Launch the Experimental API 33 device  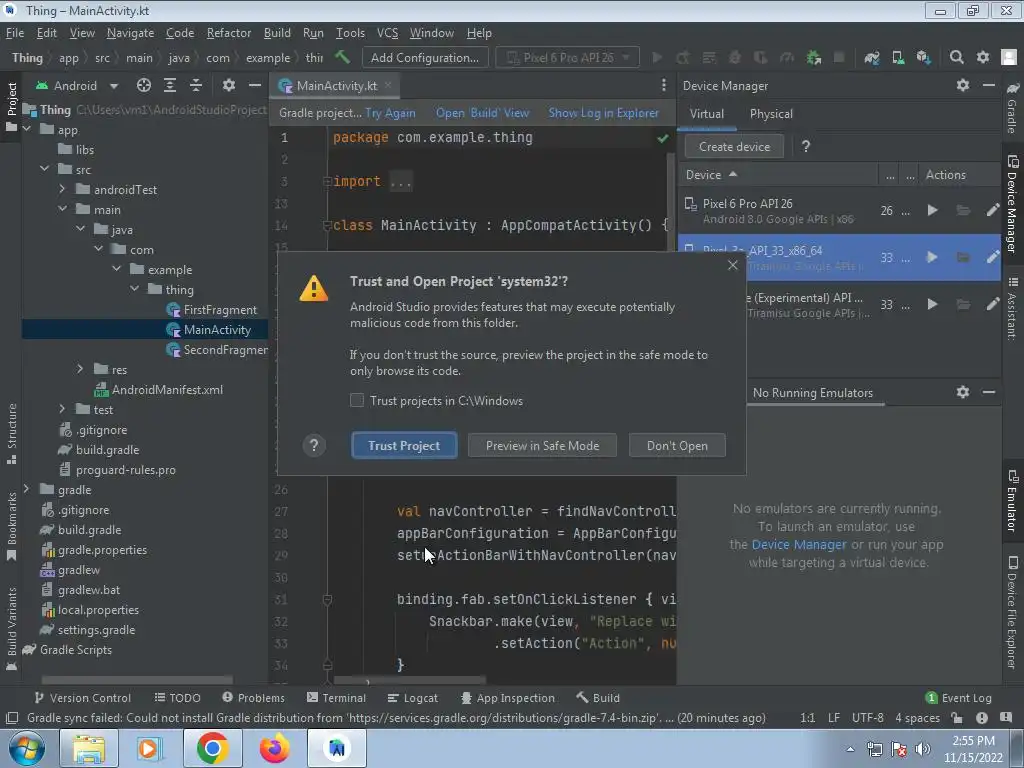[933, 304]
